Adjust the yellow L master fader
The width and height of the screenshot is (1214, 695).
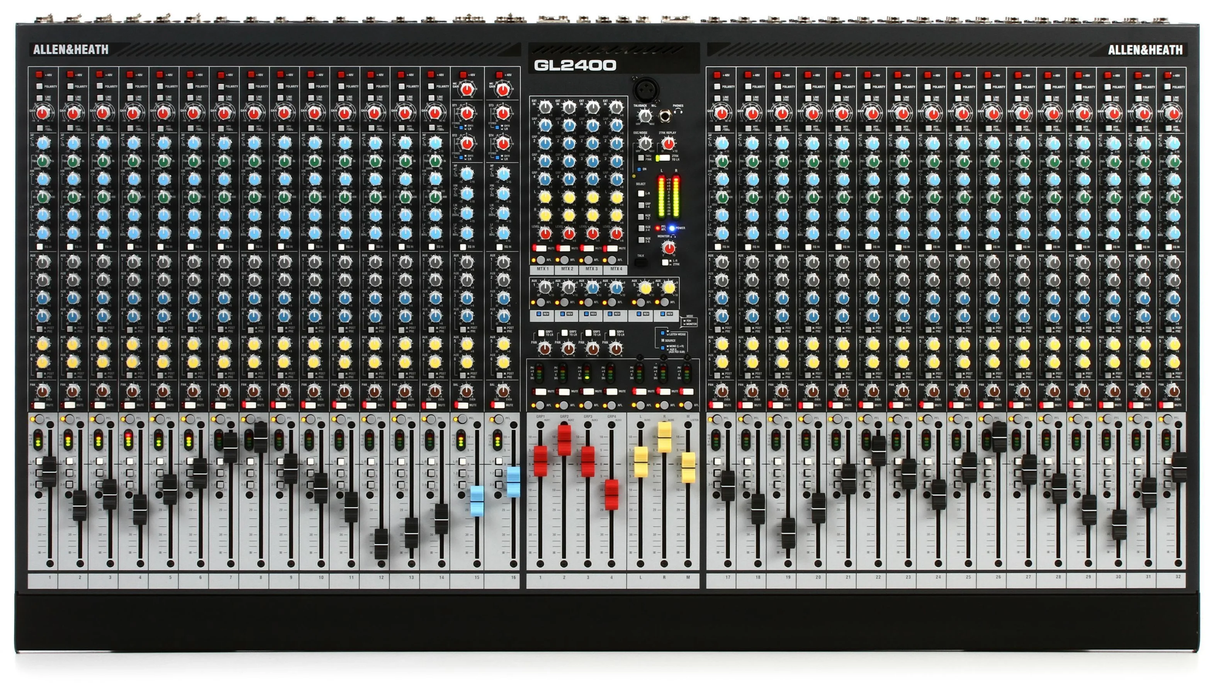(x=641, y=462)
